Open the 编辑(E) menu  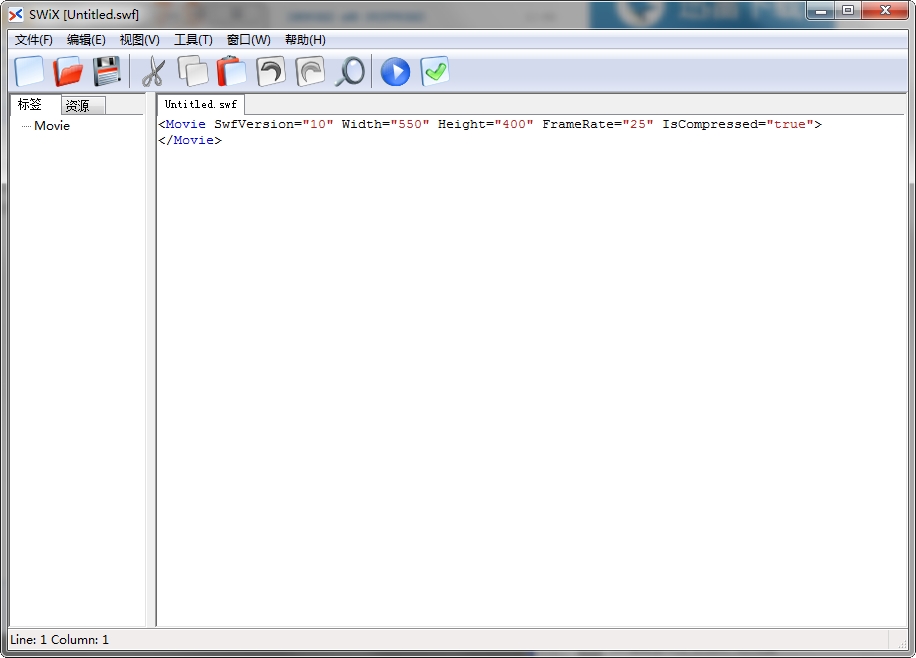[x=86, y=40]
